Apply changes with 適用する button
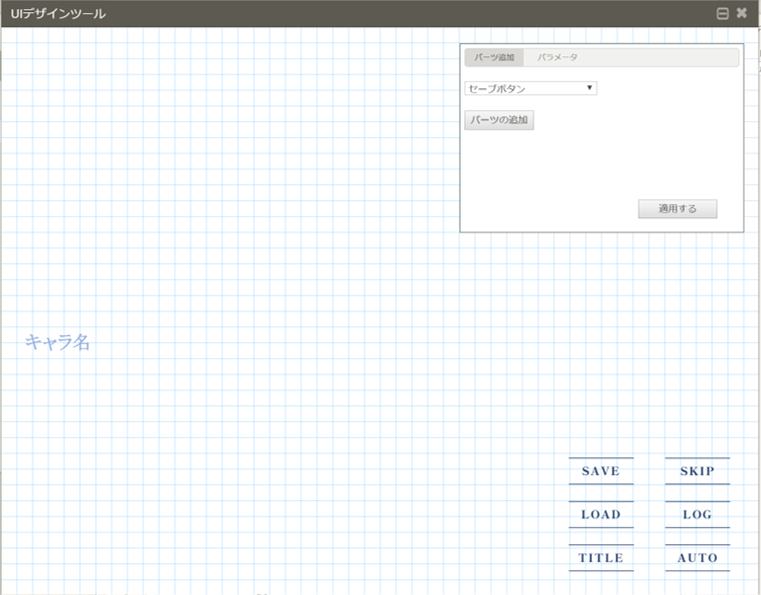Viewport: 761px width, 595px height. (x=677, y=209)
